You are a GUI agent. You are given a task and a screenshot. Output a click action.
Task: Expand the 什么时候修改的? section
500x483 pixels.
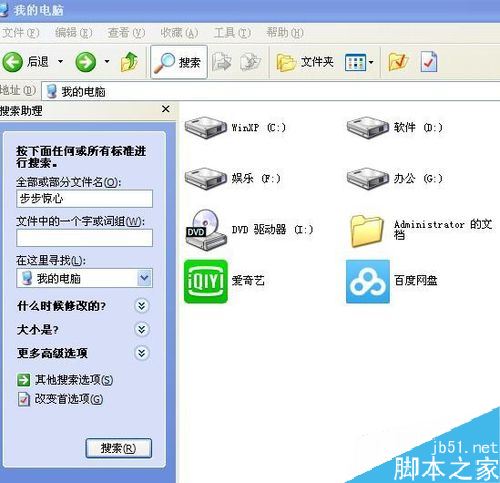click(x=142, y=305)
